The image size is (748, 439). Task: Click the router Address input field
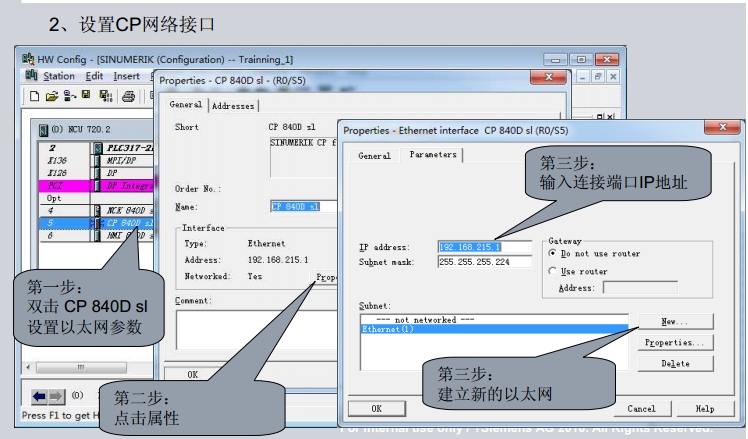(640, 288)
